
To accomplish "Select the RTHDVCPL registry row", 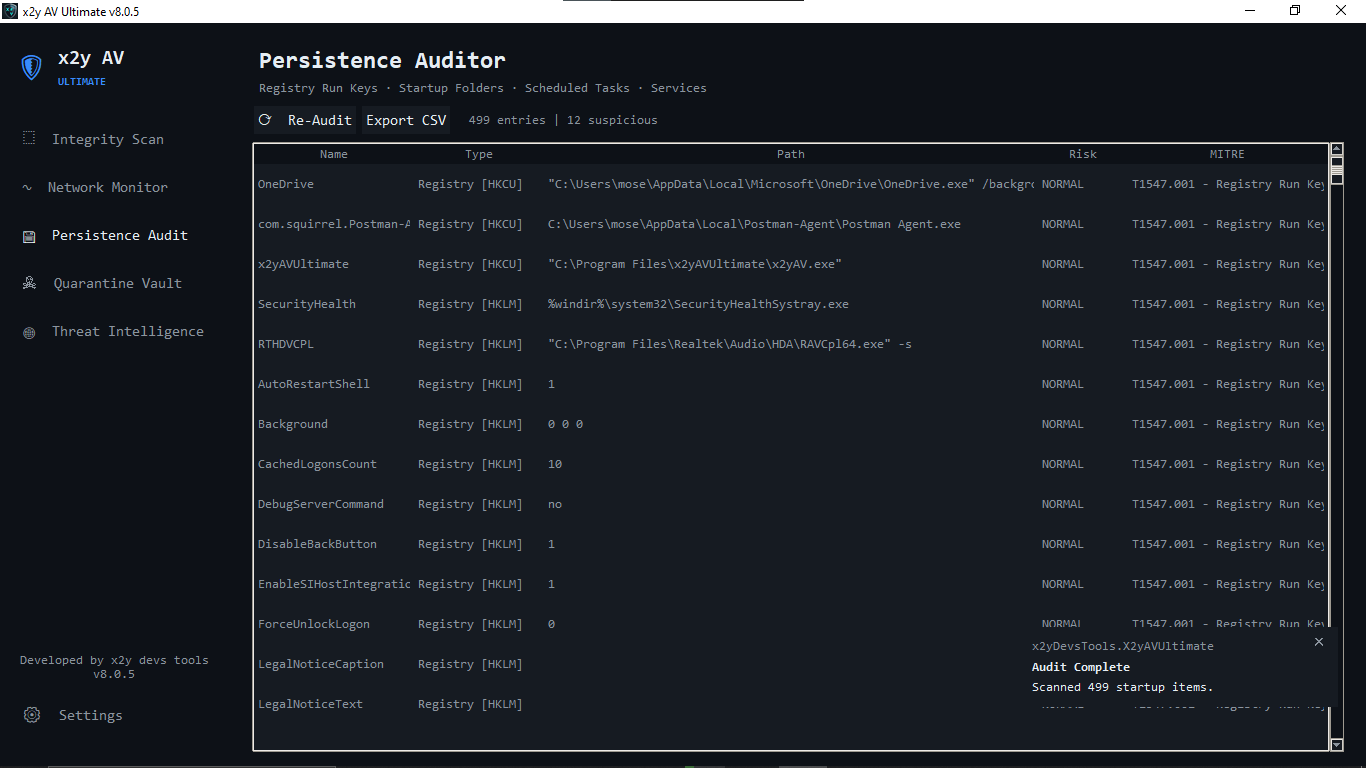I will click(x=283, y=344).
